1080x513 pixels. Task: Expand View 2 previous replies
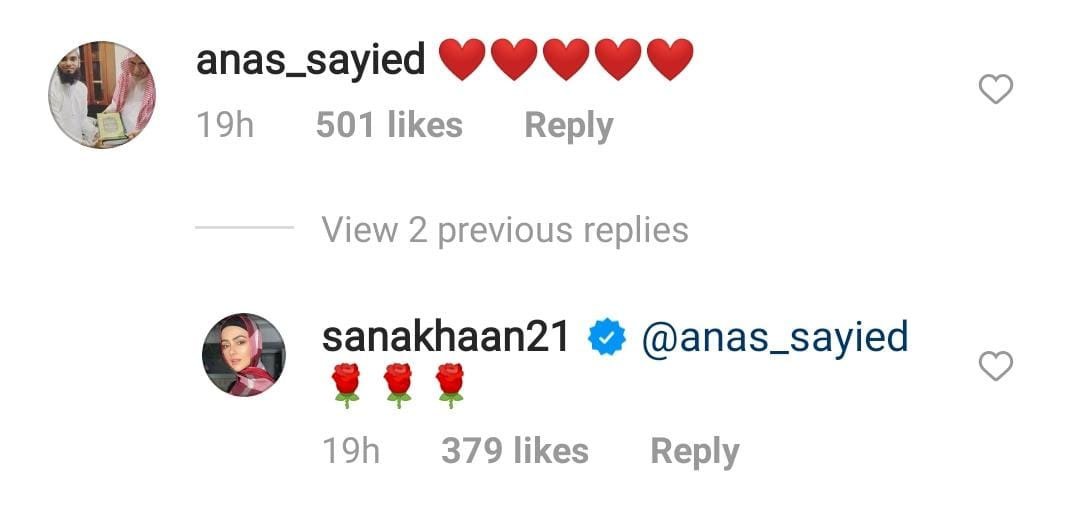click(x=505, y=229)
